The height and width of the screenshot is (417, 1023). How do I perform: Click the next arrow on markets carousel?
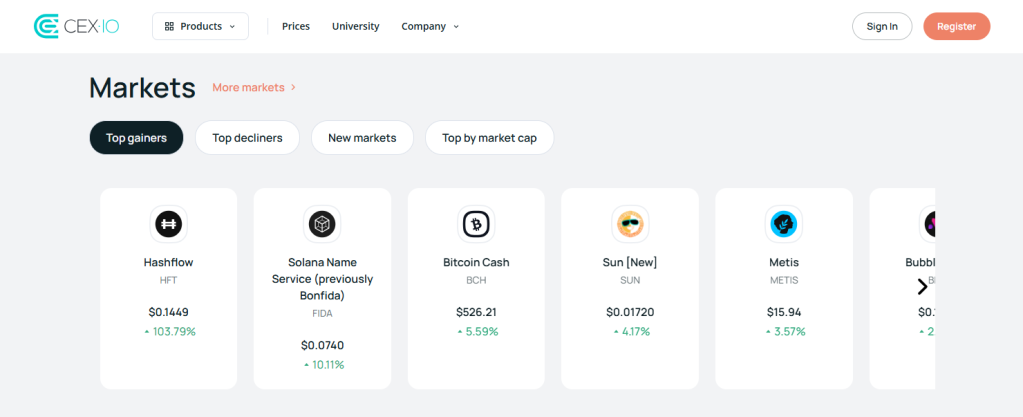point(922,287)
